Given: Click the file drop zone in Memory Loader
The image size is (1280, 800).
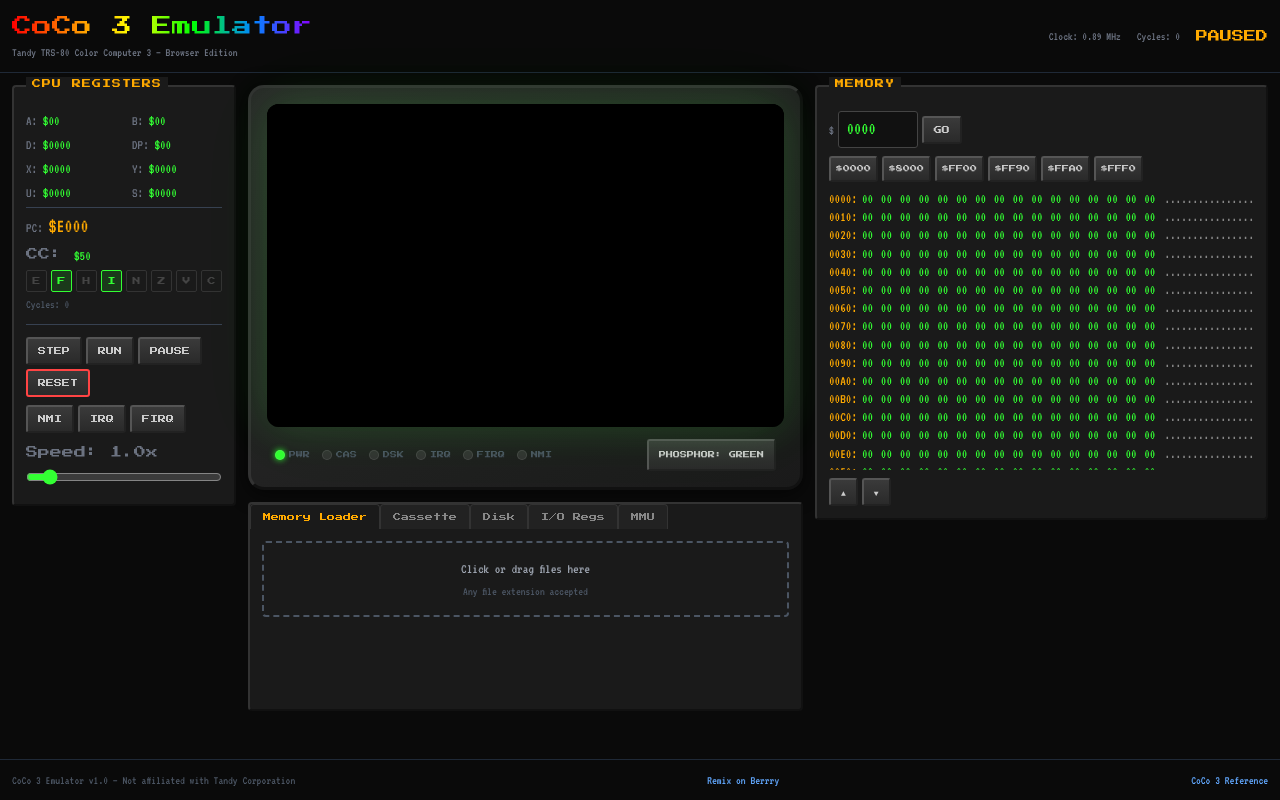Looking at the screenshot, I should 524,578.
